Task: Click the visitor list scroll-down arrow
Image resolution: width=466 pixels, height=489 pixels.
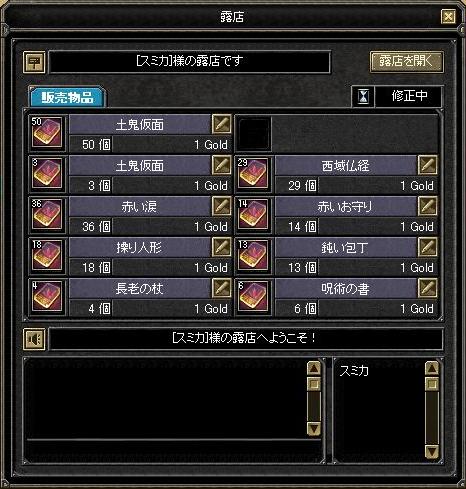Action: [x=432, y=451]
